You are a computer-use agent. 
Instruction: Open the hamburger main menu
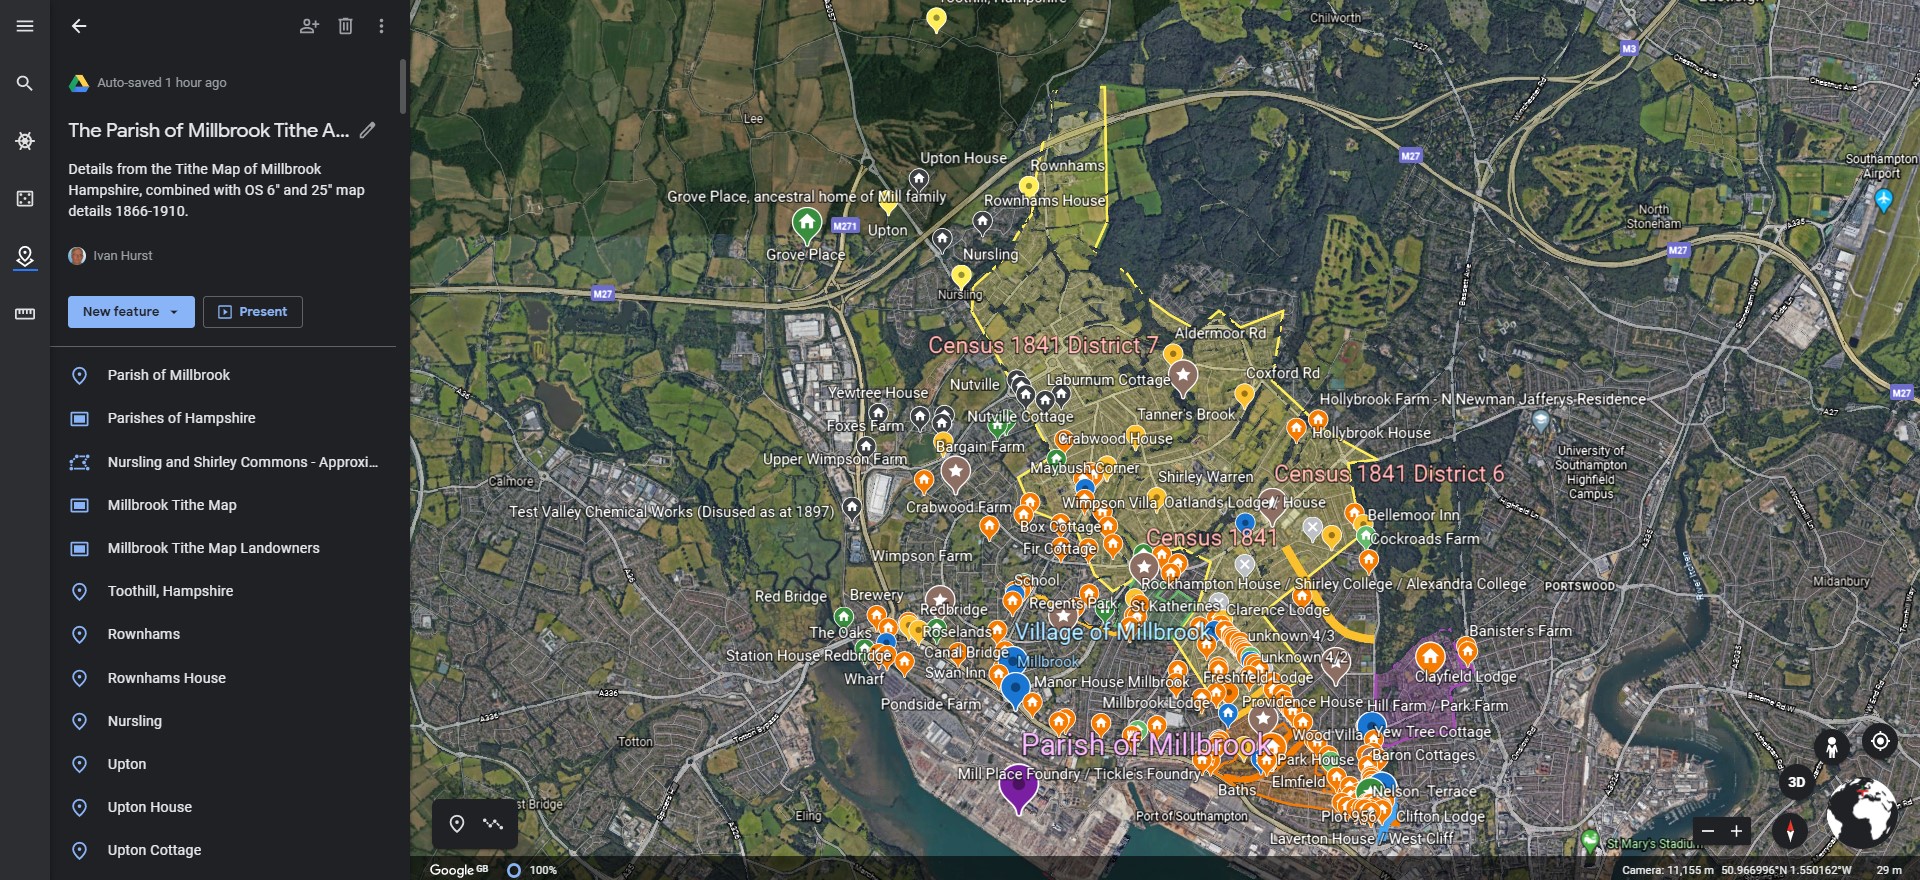click(25, 26)
